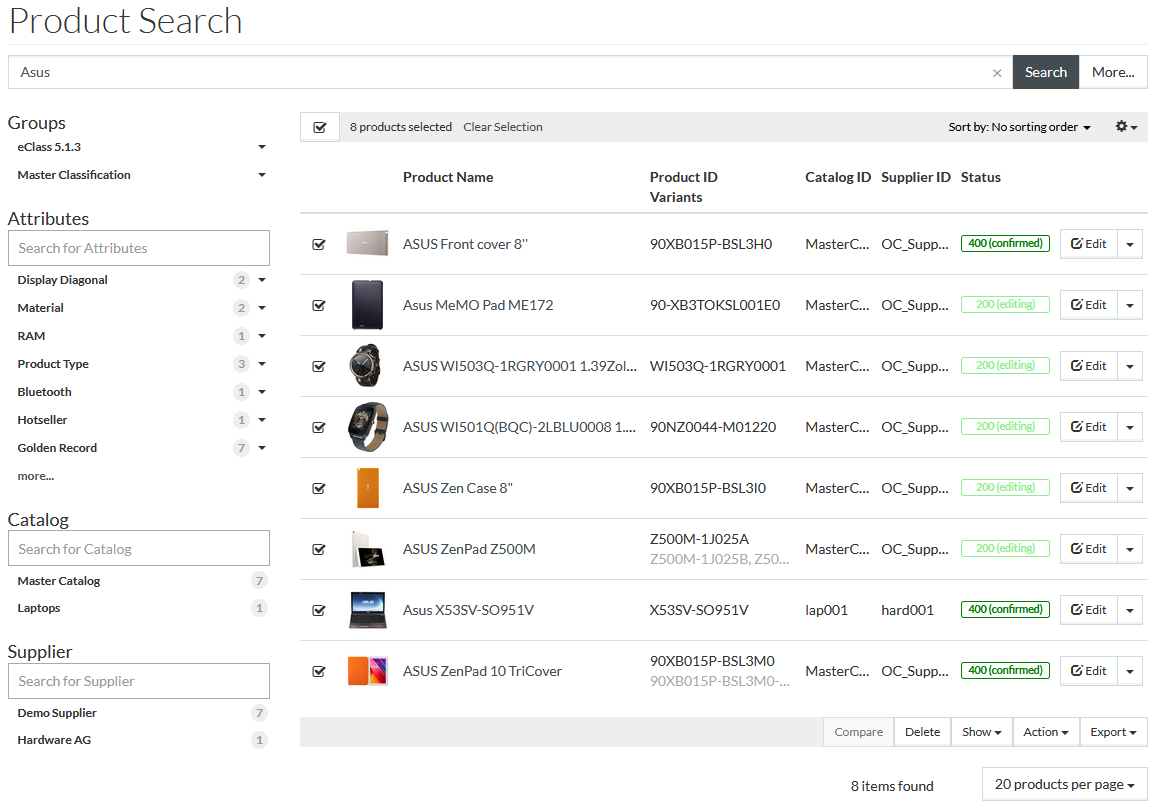Viewport: 1158px width, 807px height.
Task: Expand the Product Type attribute filter
Action: pos(261,364)
